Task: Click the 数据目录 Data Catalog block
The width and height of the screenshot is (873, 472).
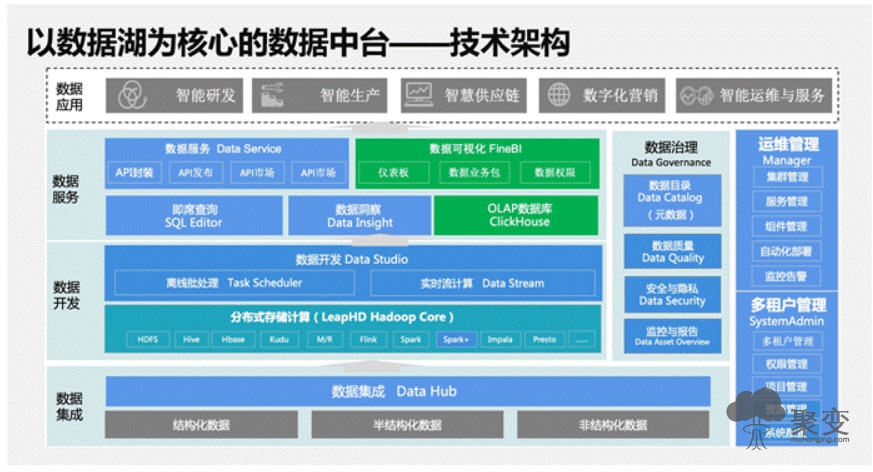Action: [672, 200]
